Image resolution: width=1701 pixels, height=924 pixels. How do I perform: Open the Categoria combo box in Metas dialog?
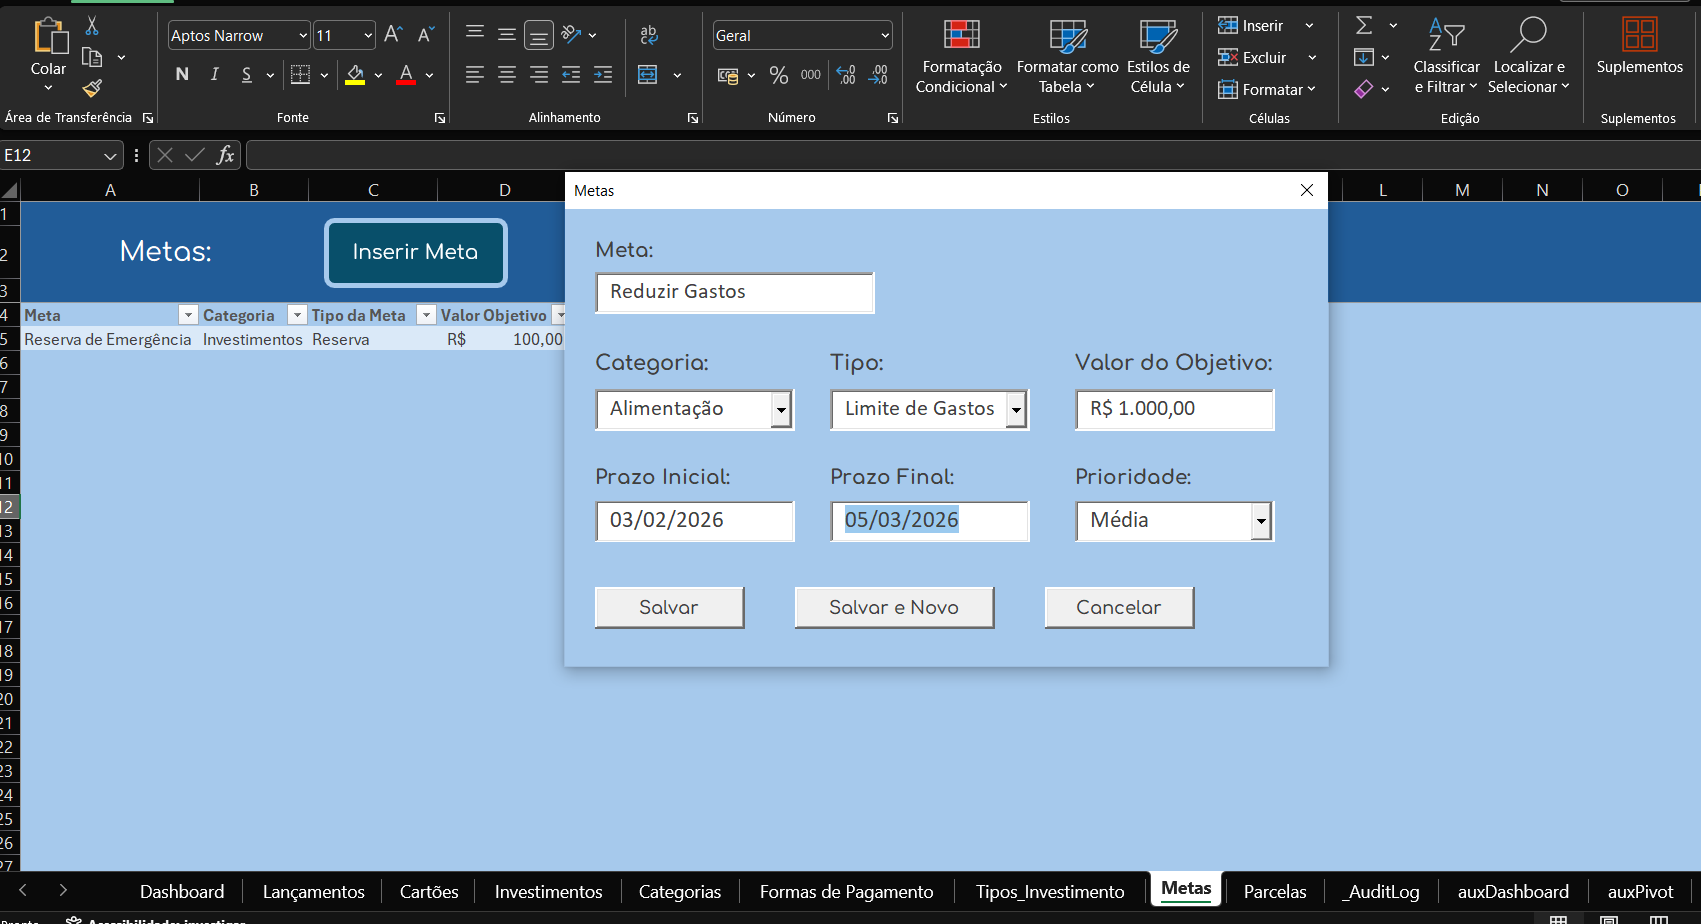coord(695,409)
